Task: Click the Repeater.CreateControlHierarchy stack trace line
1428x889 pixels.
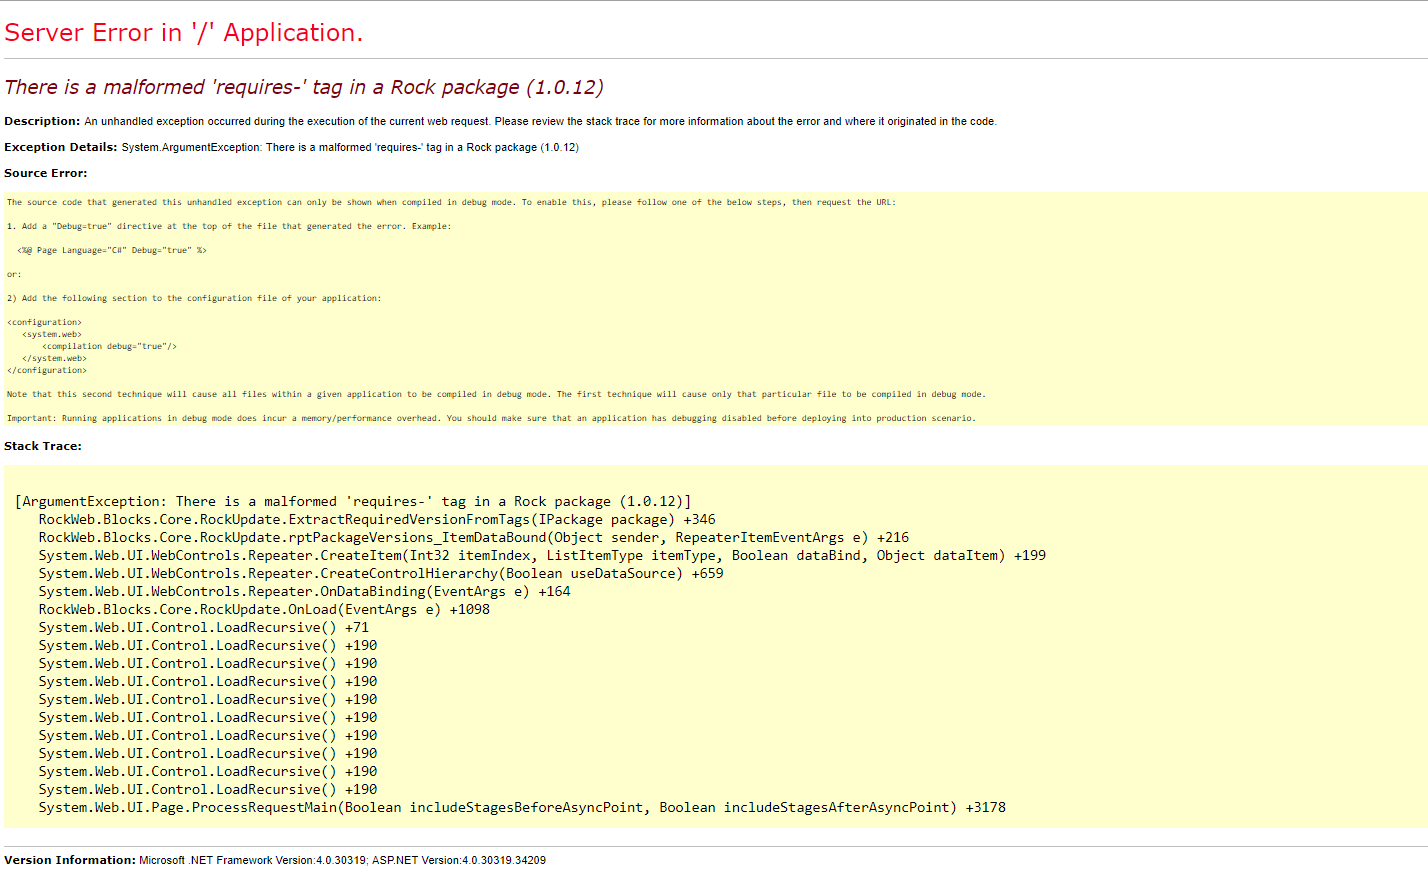Action: [380, 574]
